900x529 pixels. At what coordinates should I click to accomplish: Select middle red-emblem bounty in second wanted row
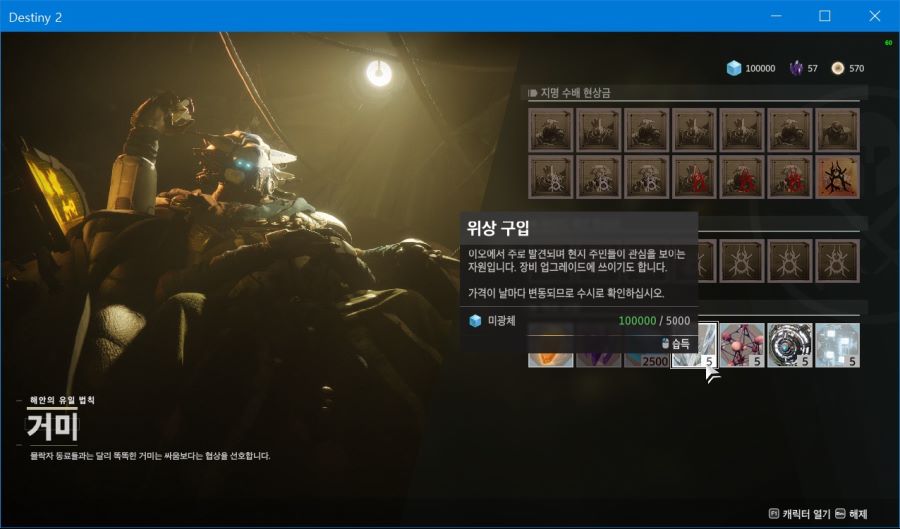click(742, 177)
